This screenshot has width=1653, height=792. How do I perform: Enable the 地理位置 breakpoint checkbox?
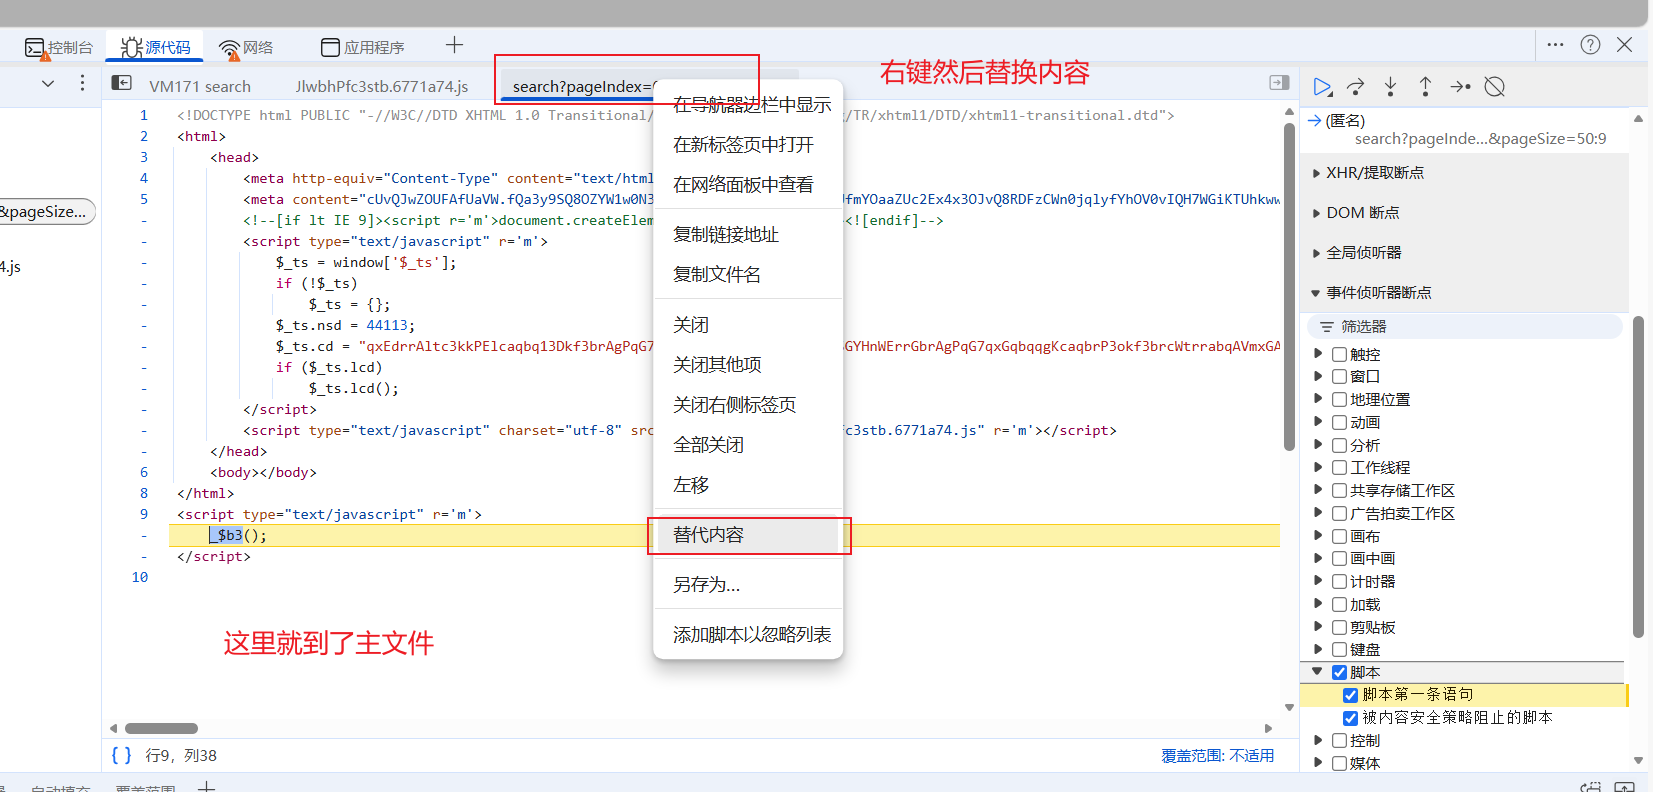pyautogui.click(x=1339, y=399)
